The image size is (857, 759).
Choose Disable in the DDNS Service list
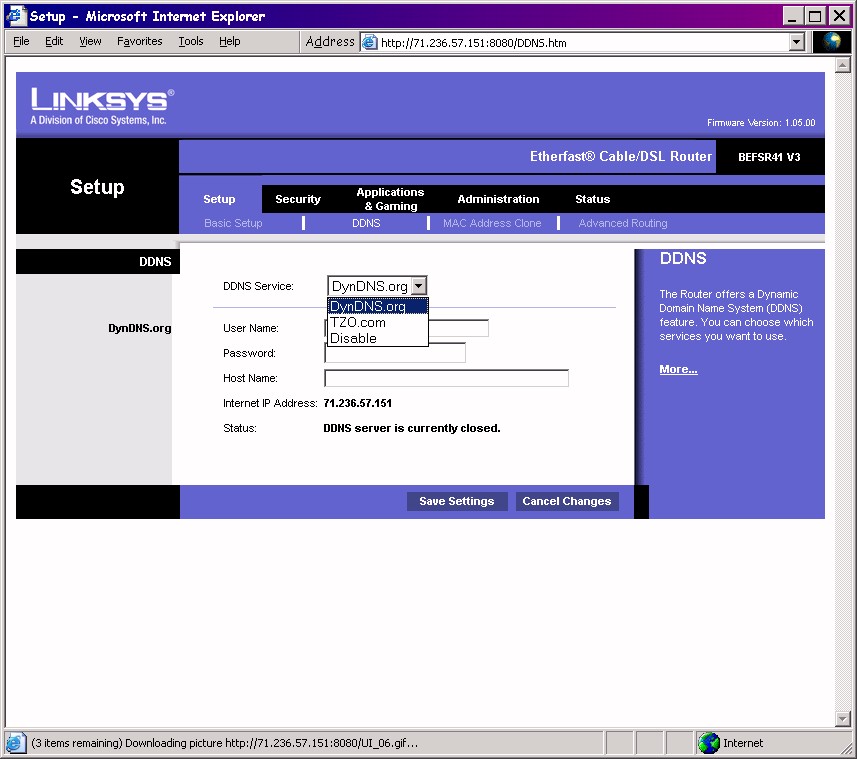pyautogui.click(x=353, y=338)
